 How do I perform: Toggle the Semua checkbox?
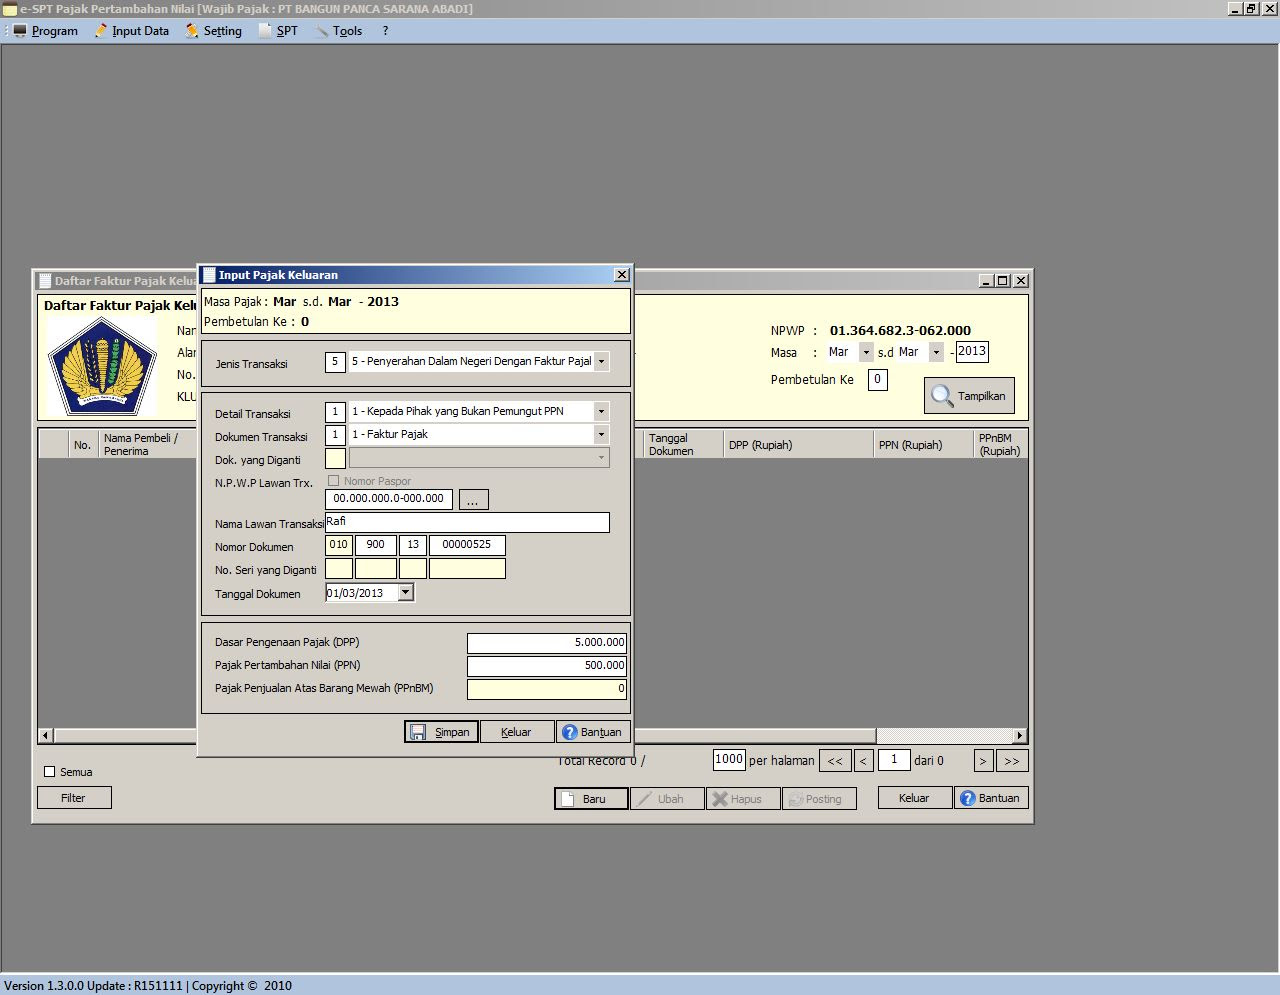click(50, 772)
